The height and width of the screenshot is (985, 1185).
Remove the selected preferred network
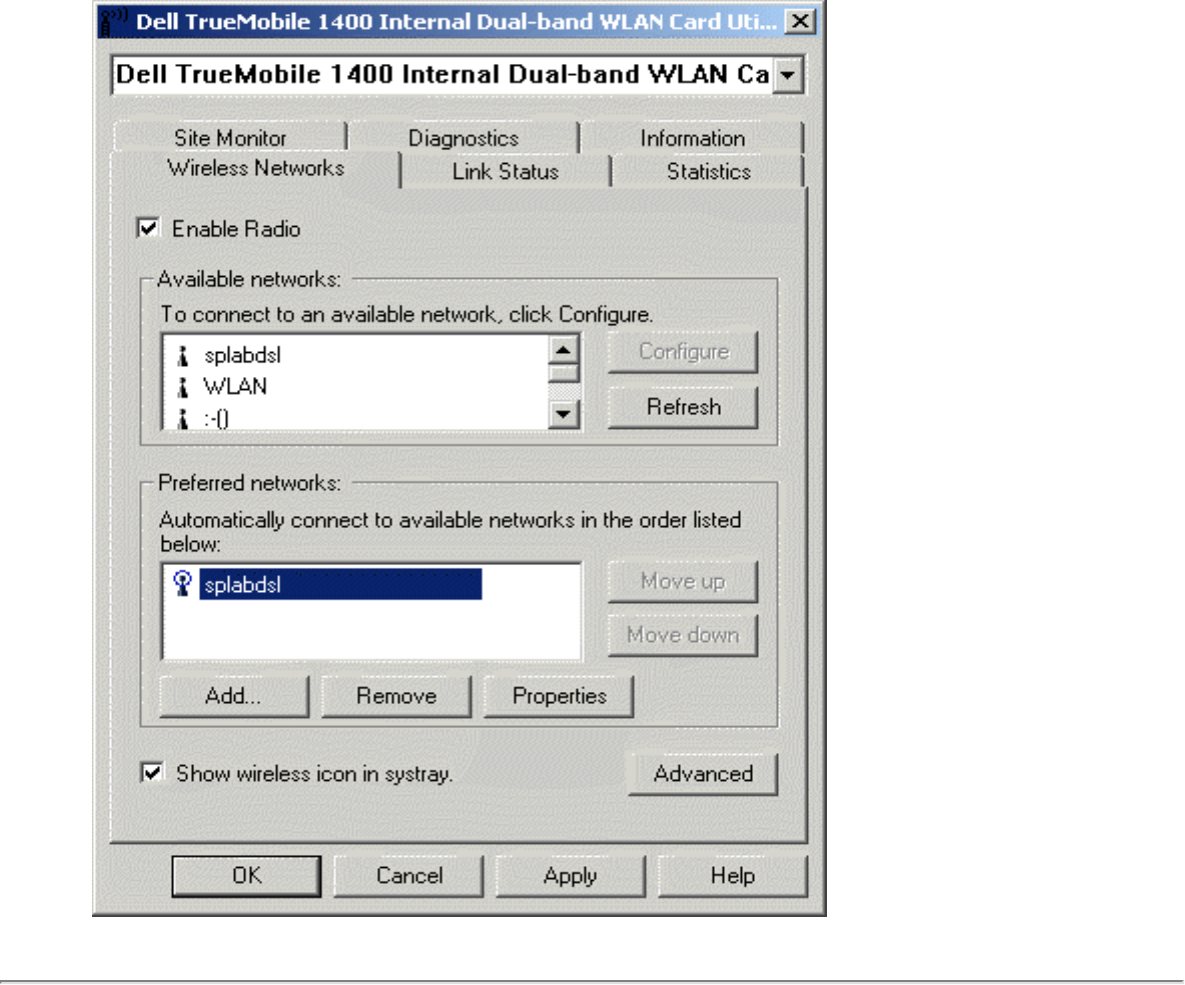coord(396,695)
